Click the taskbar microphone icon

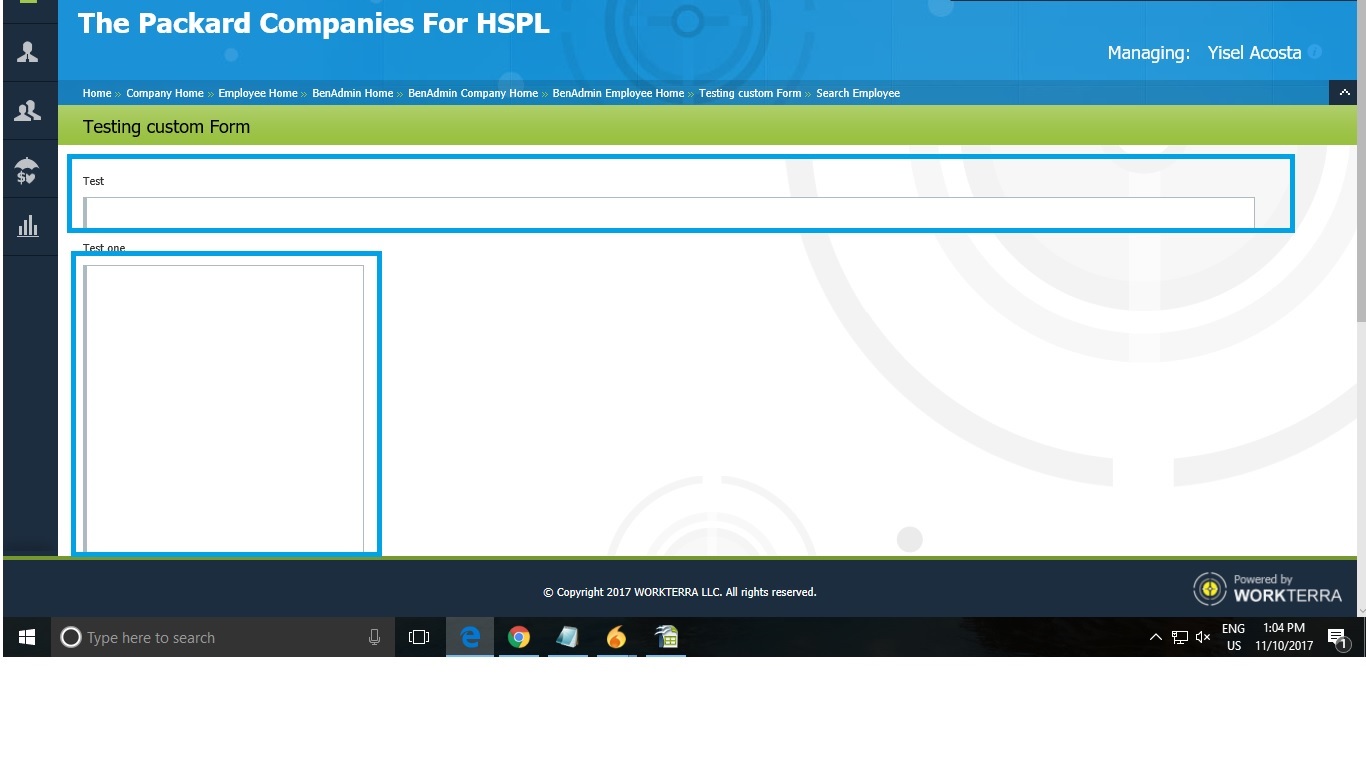(374, 637)
